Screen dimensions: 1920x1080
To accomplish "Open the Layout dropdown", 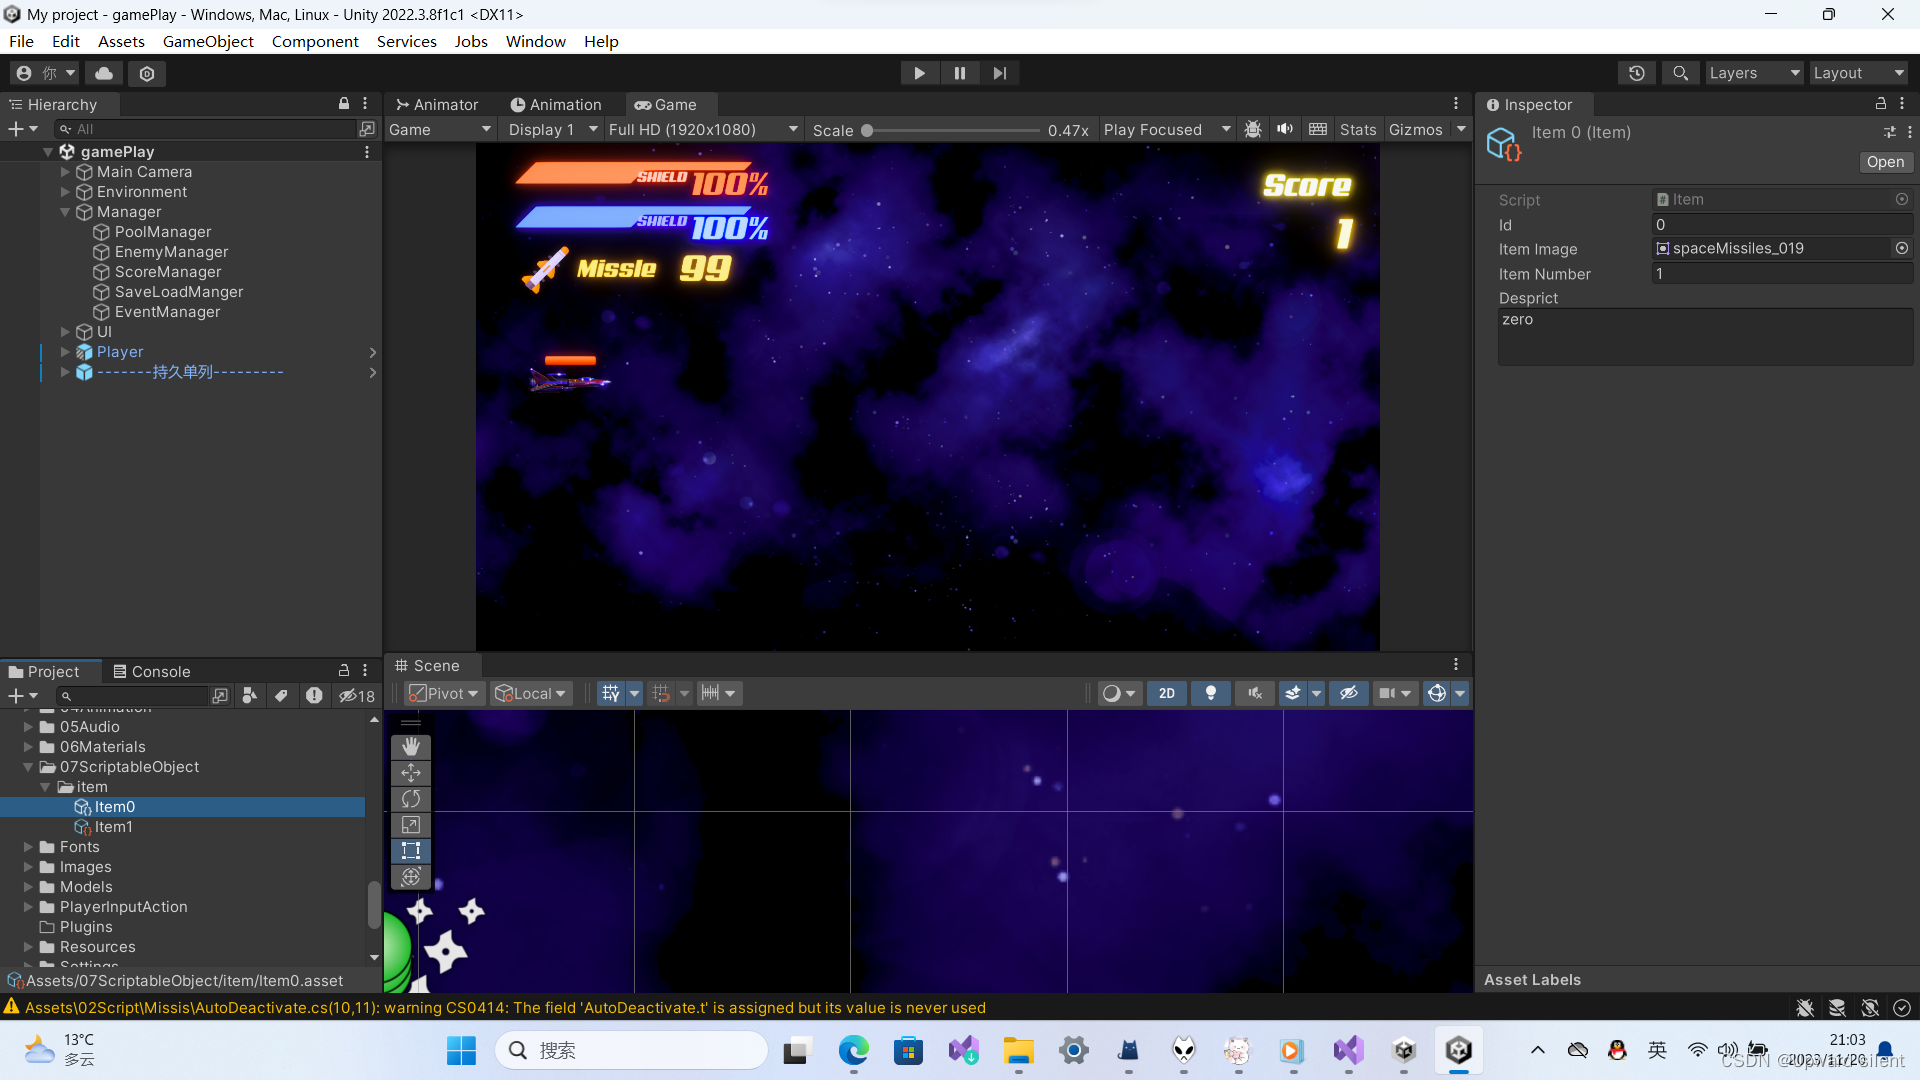I will click(x=1858, y=72).
